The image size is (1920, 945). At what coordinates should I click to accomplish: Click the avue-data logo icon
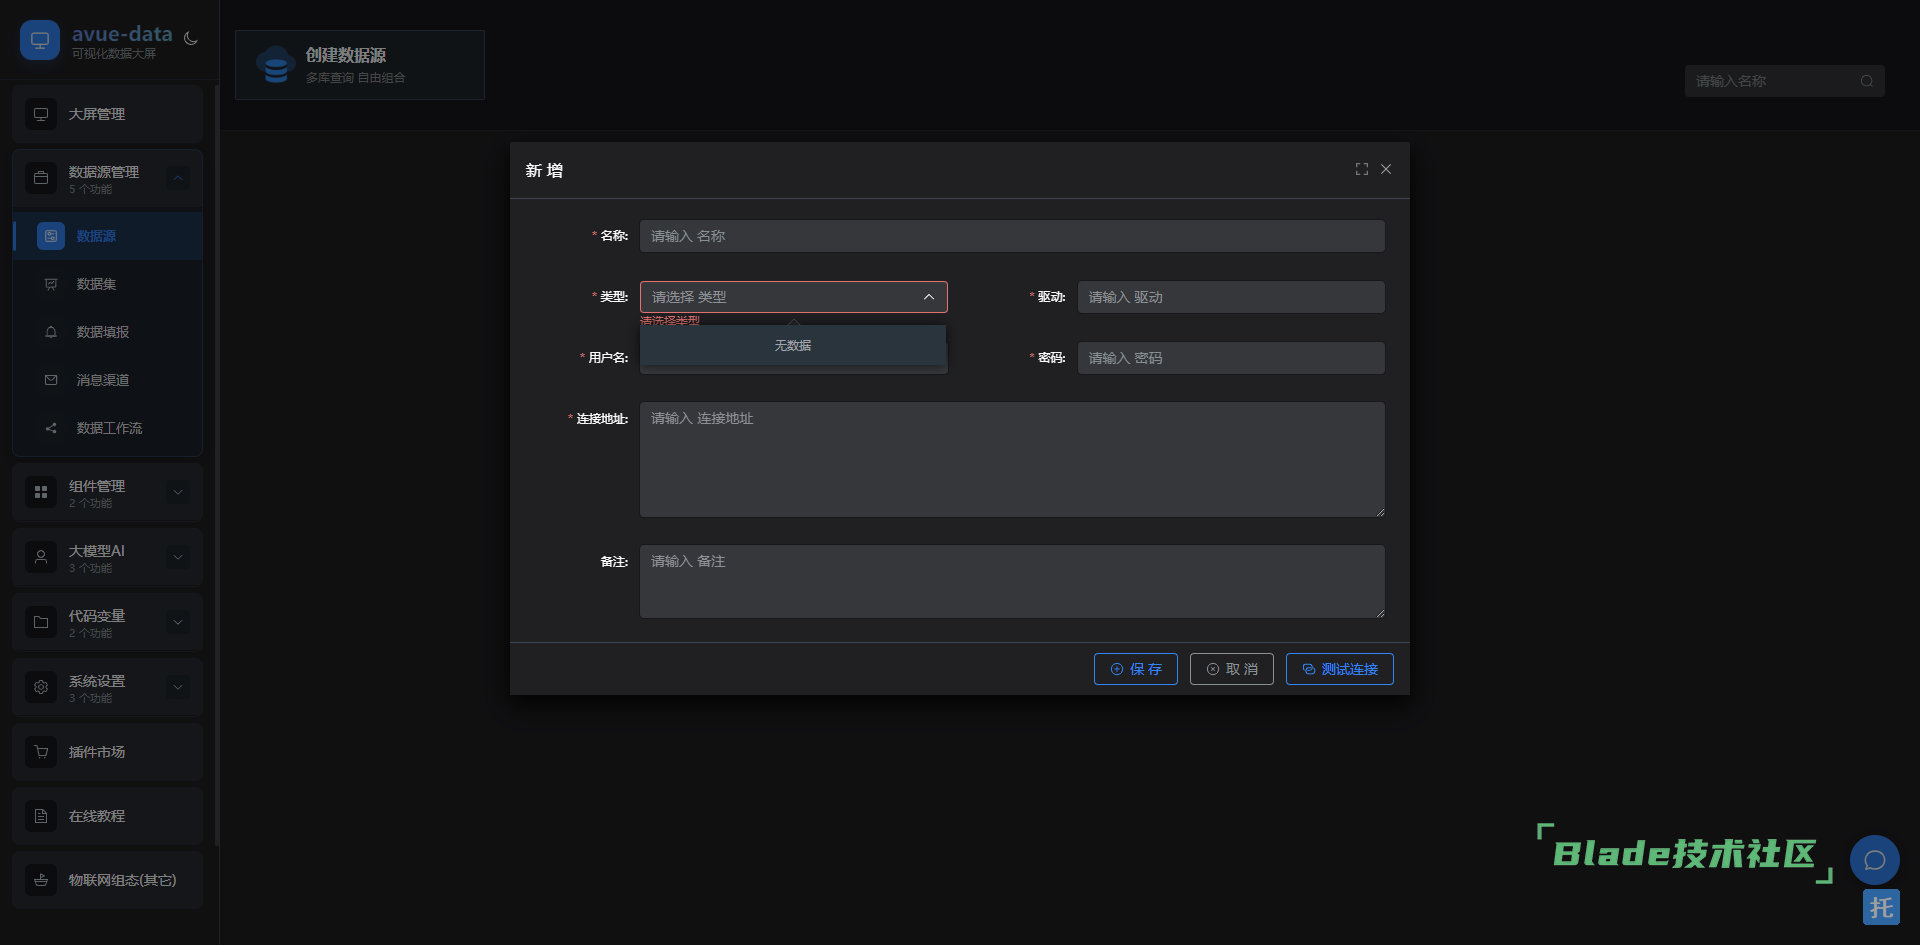point(40,41)
